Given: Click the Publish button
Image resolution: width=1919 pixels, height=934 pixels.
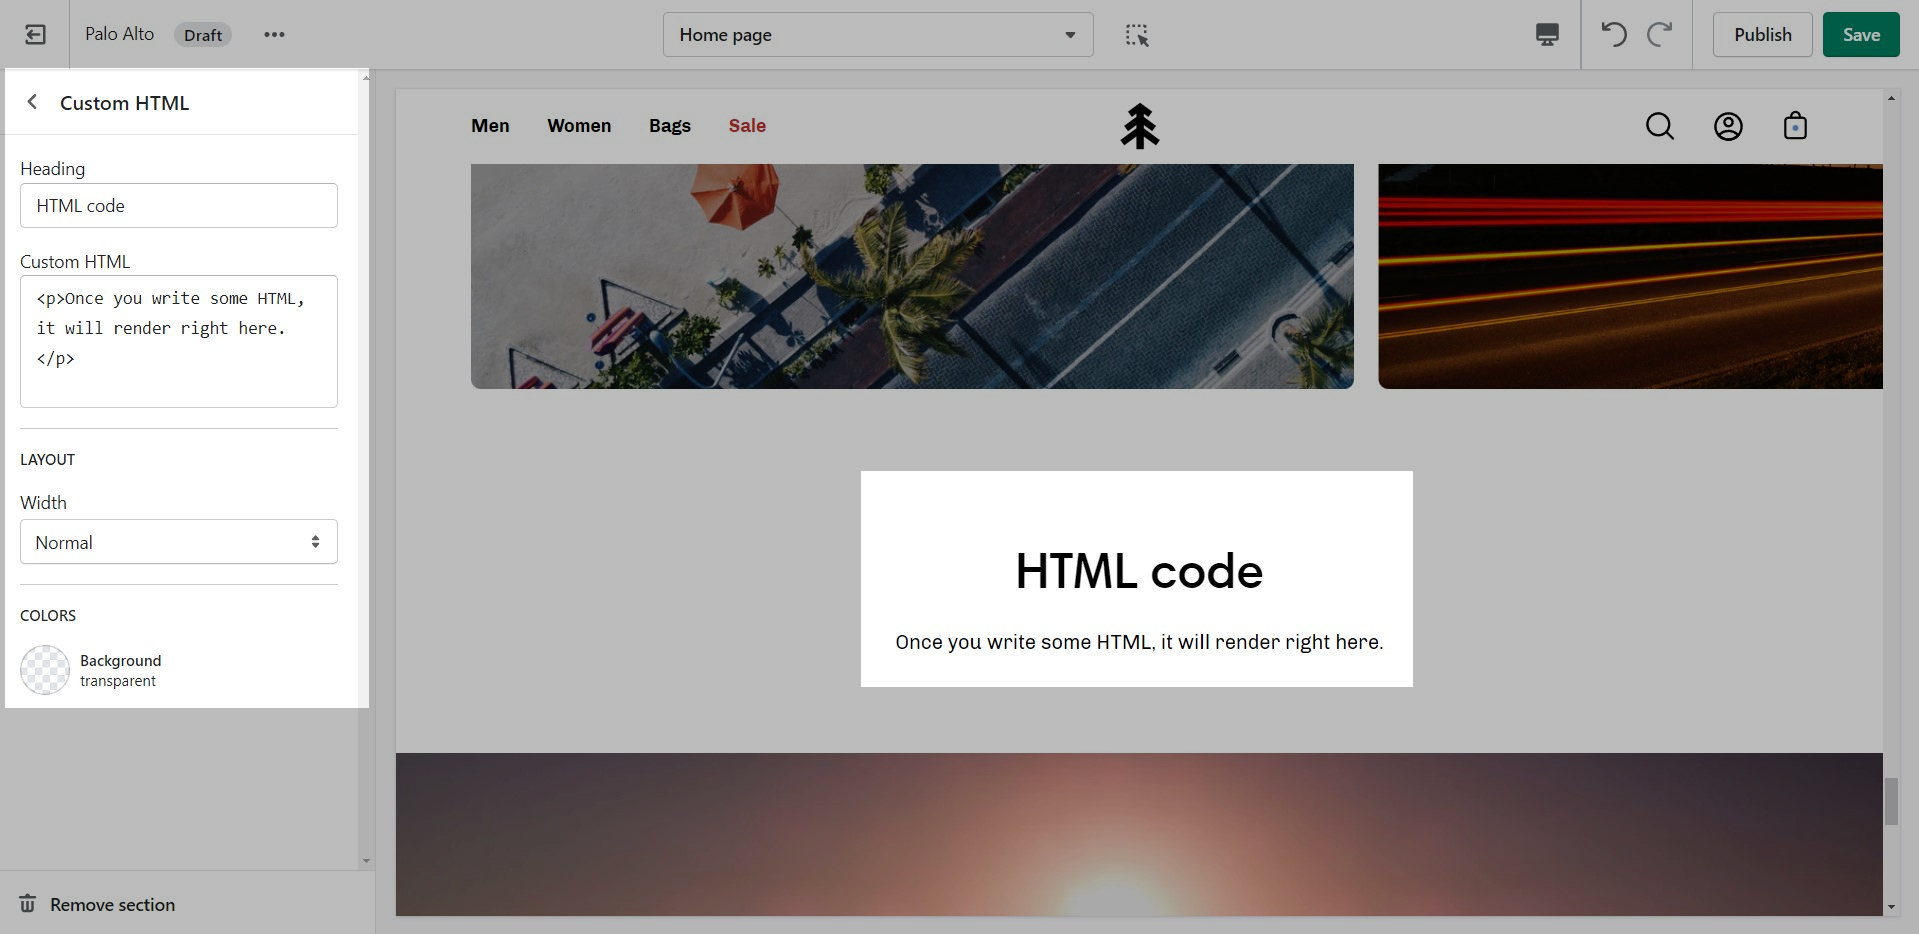Looking at the screenshot, I should tap(1762, 35).
